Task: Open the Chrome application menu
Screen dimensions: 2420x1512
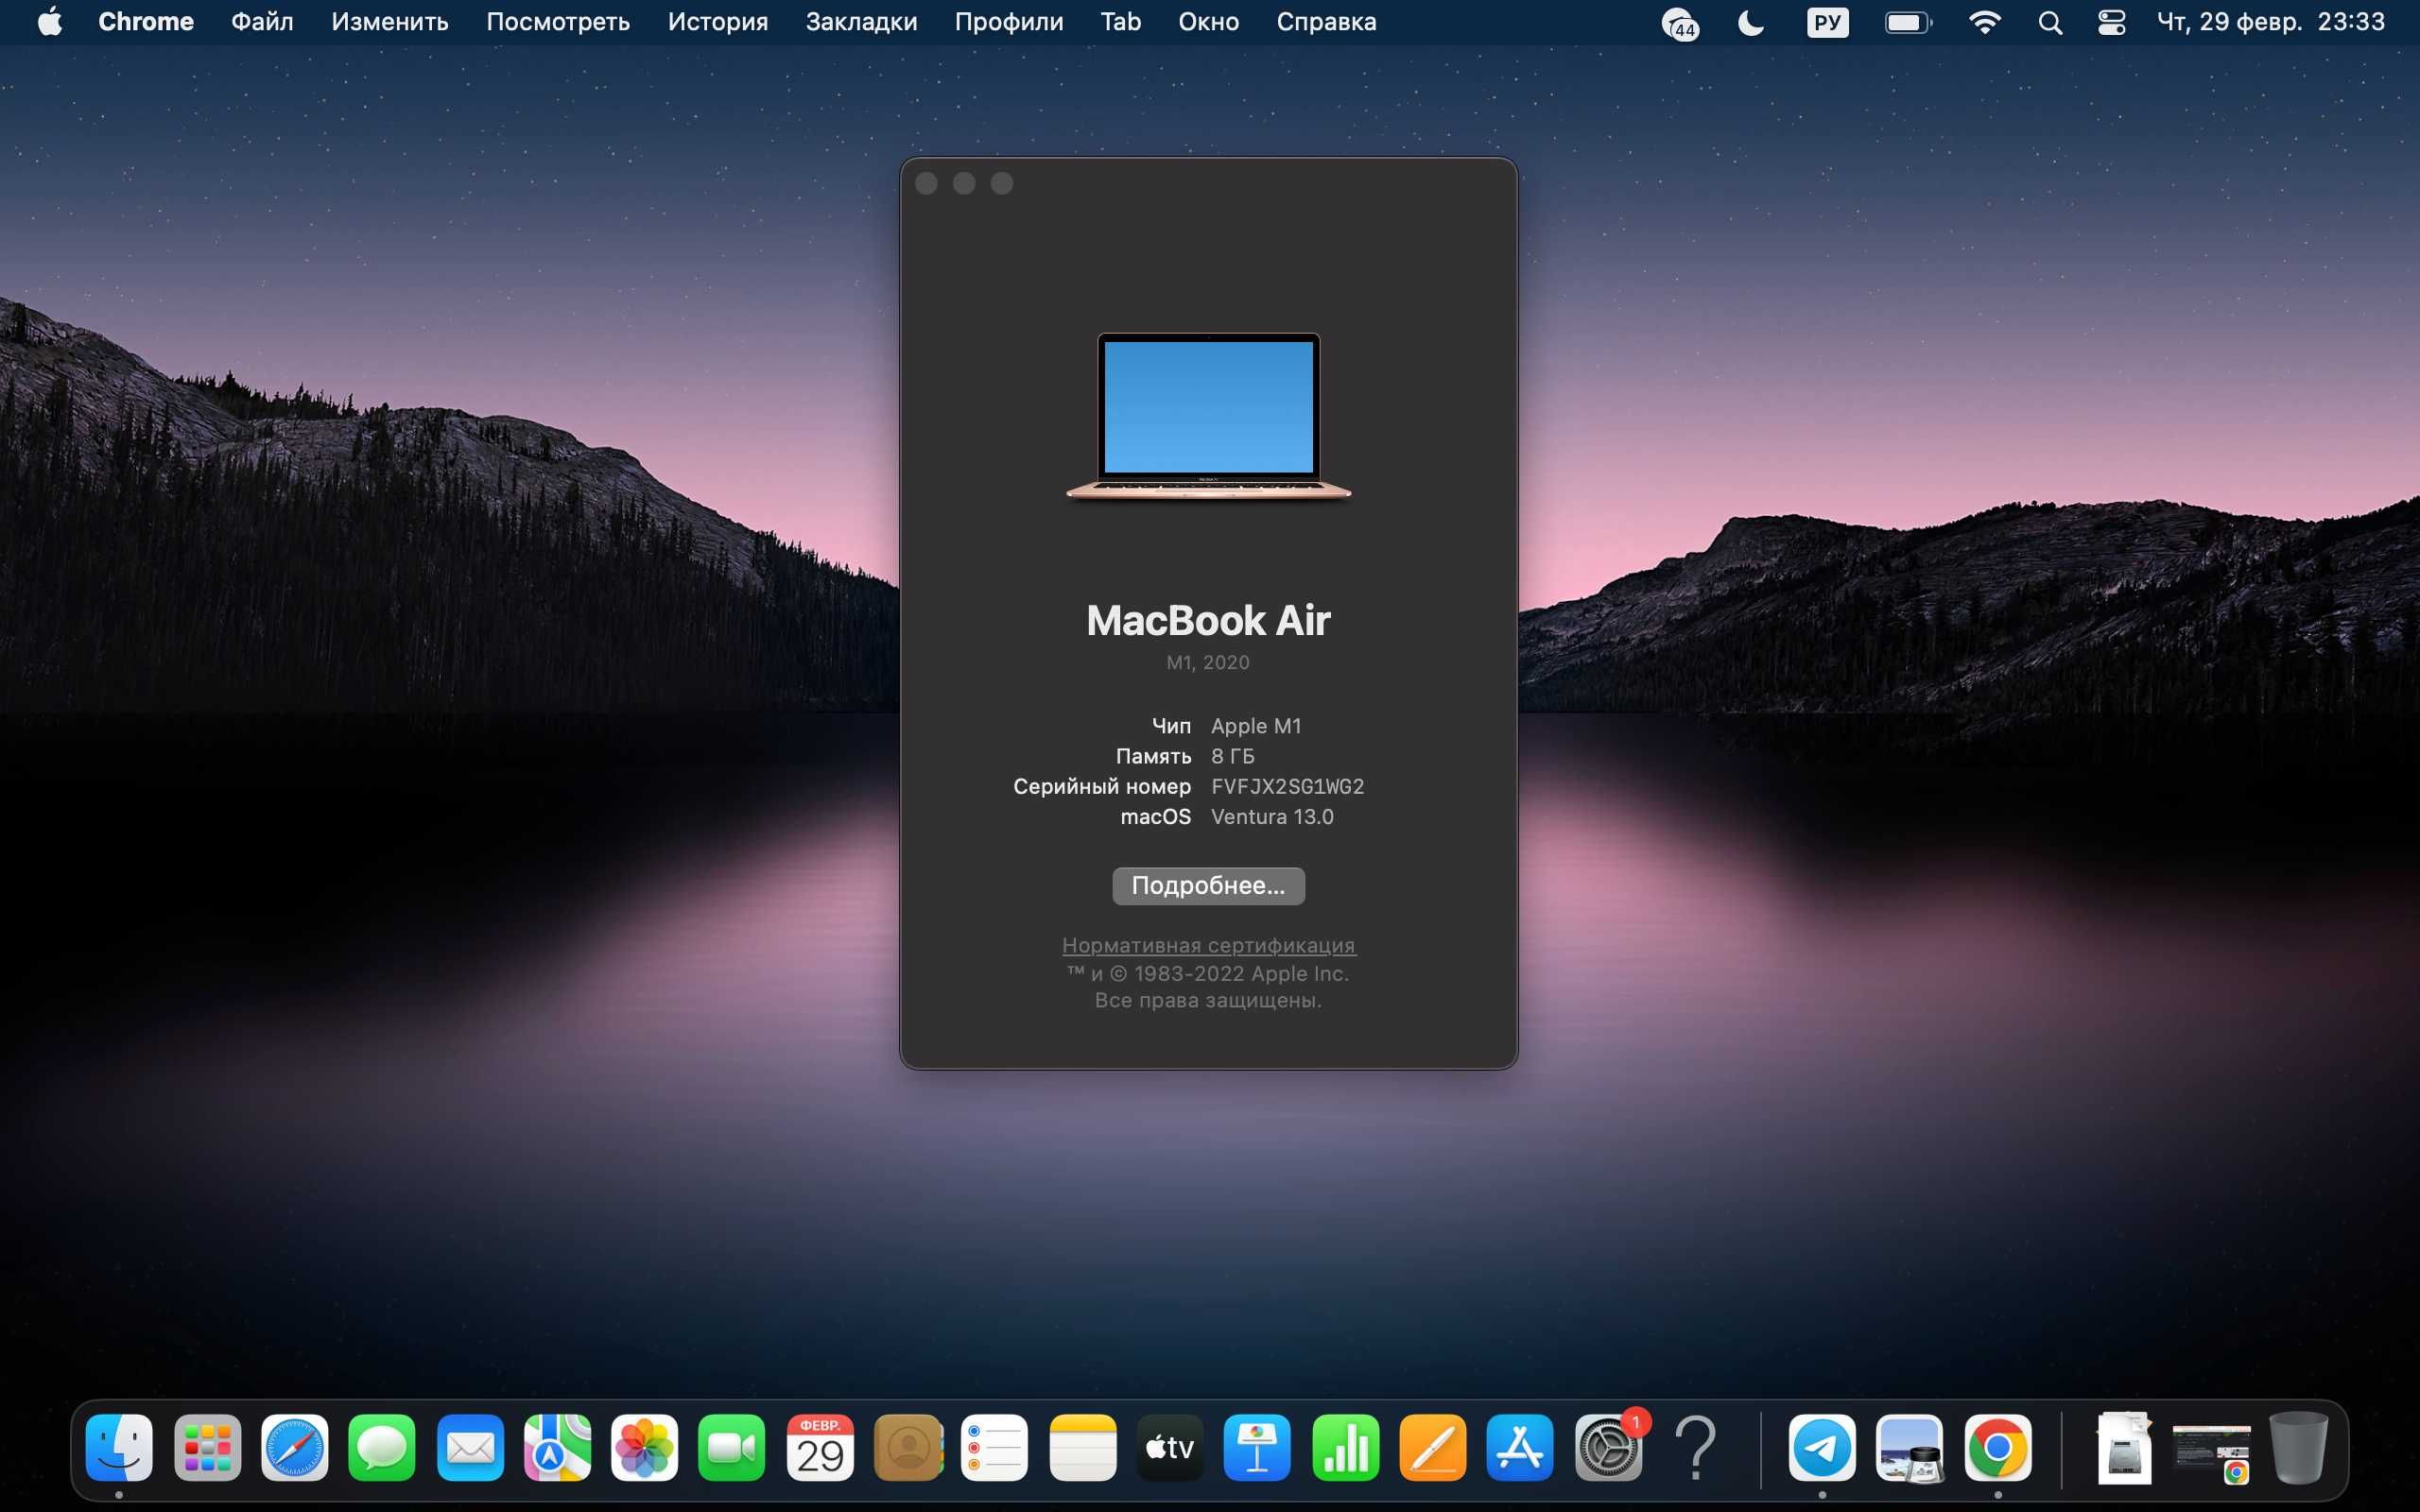Action: [x=146, y=22]
